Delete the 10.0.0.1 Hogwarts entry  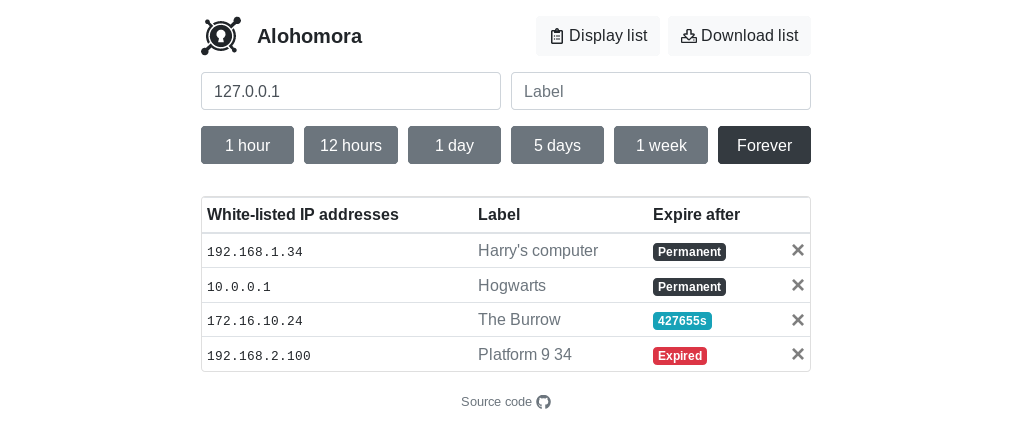tap(798, 285)
